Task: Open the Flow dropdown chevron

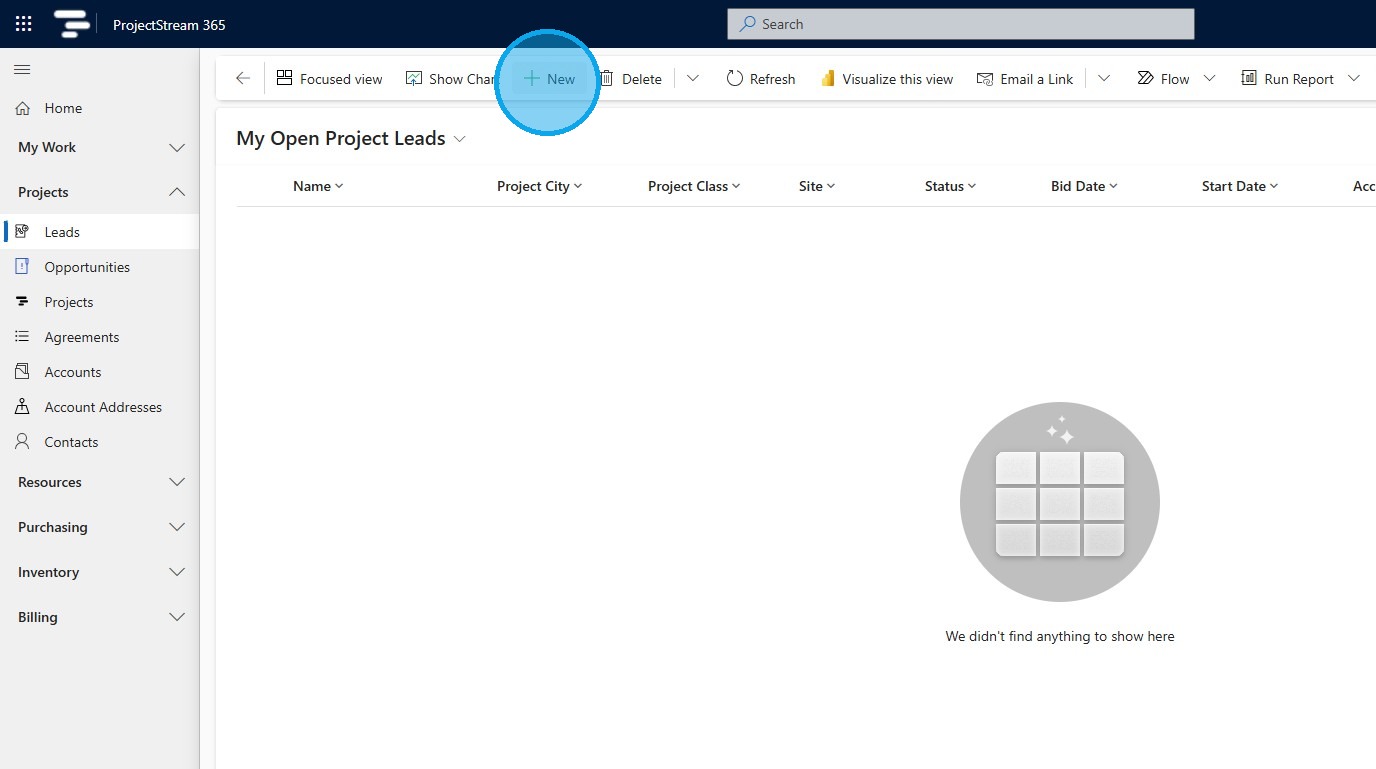Action: pos(1209,79)
